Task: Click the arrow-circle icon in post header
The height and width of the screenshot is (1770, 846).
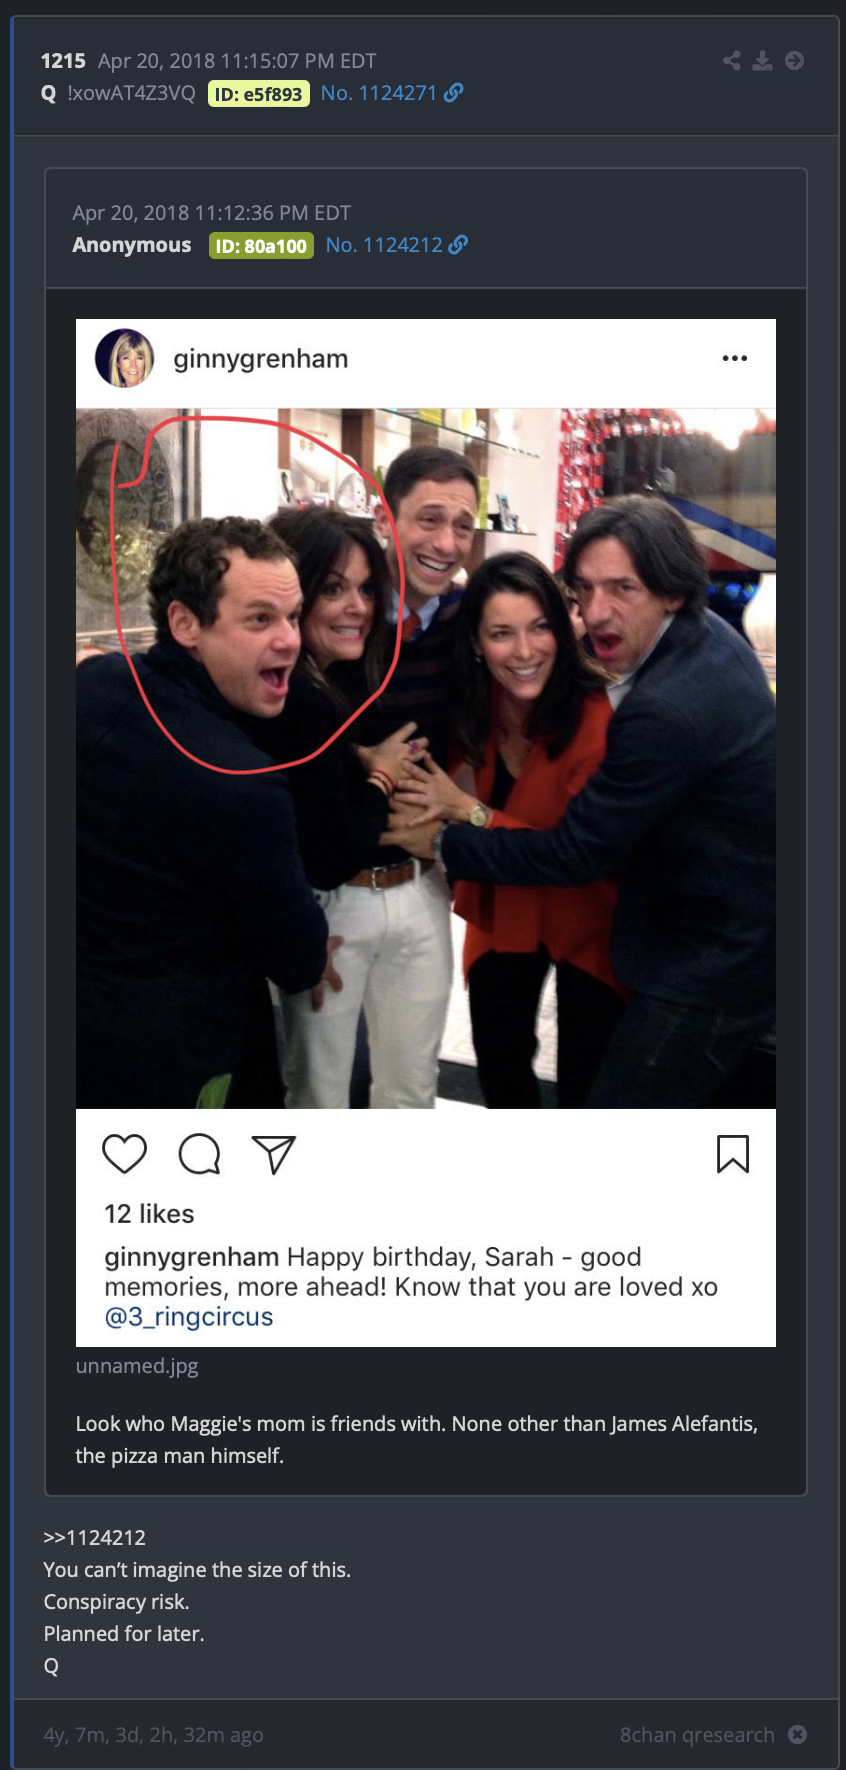Action: (x=795, y=61)
